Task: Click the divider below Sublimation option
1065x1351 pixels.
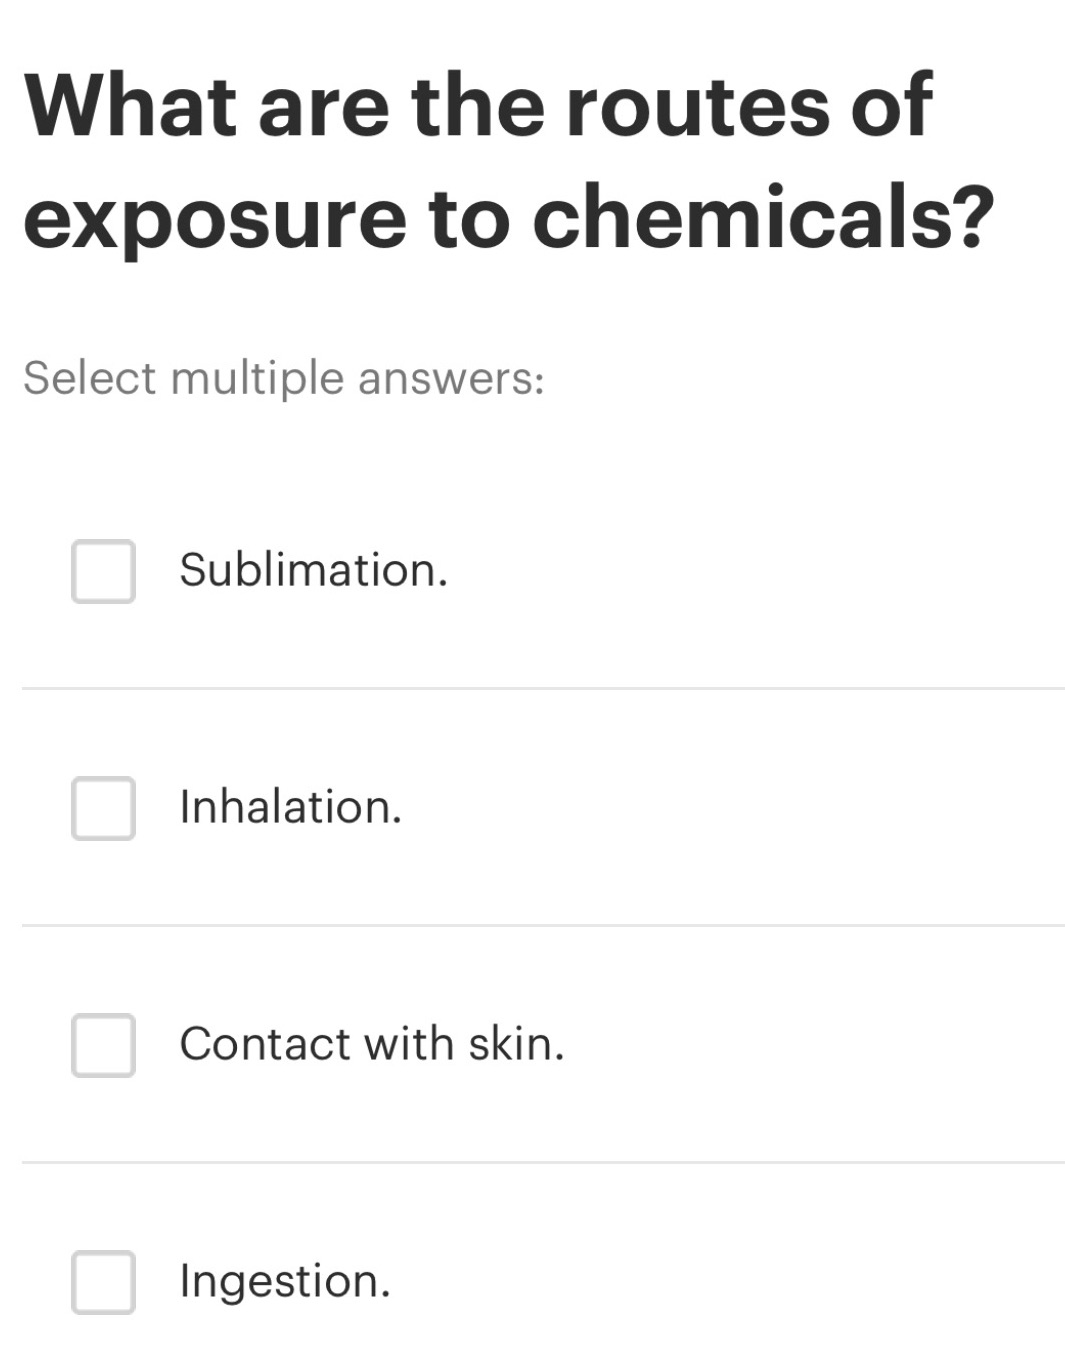Action: click(x=532, y=688)
